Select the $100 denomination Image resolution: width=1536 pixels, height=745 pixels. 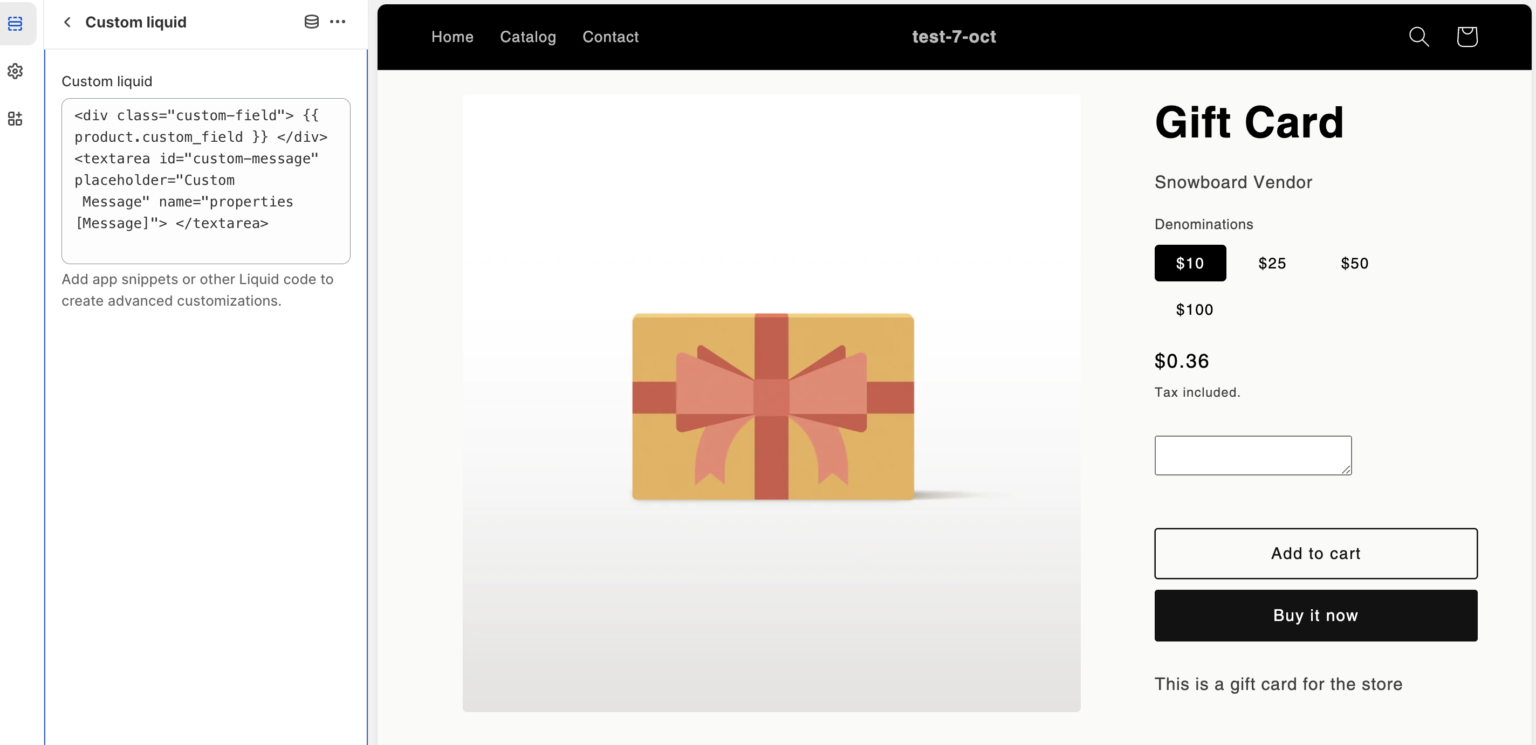click(x=1195, y=309)
